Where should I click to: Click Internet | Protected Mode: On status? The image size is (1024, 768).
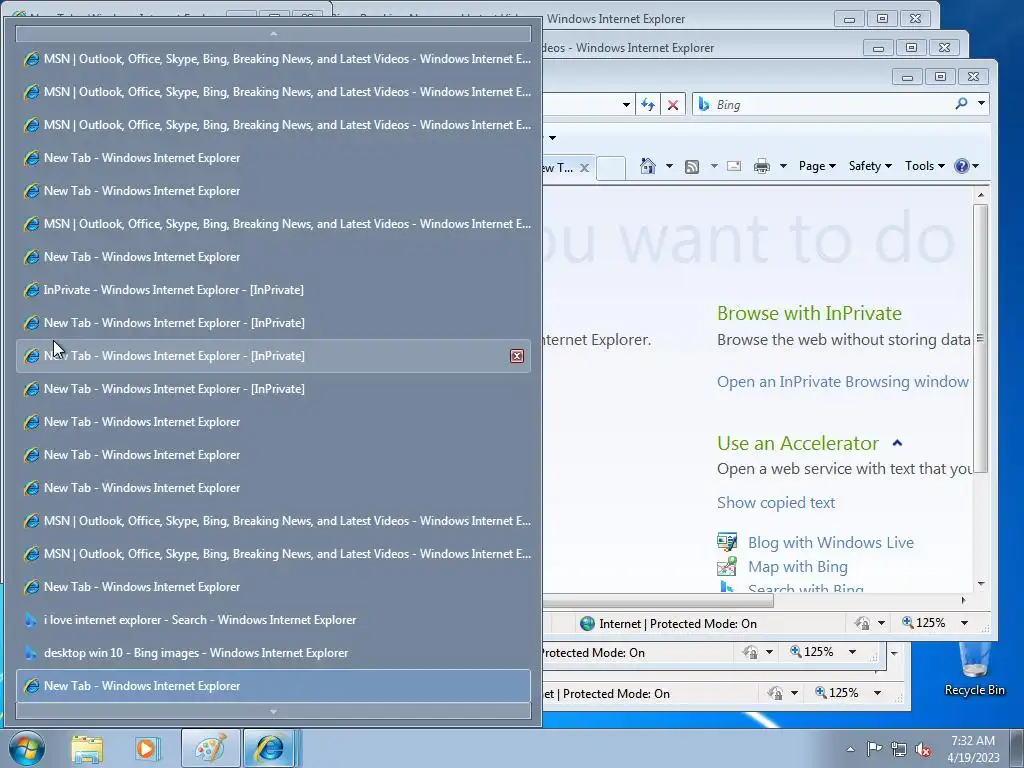pos(669,624)
